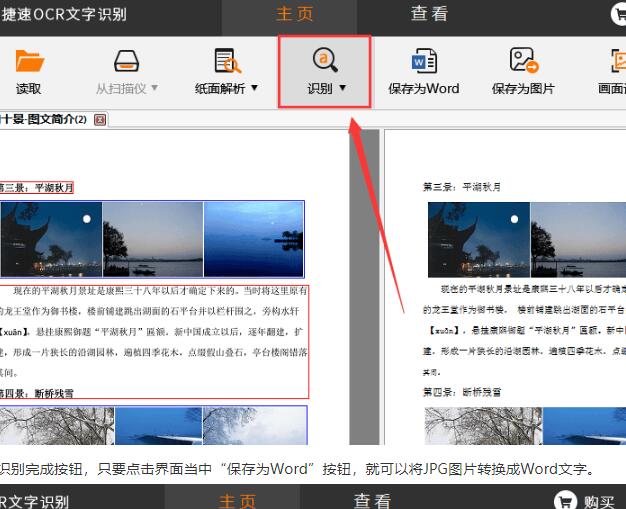Expand the 识别 dropdown arrow
Viewport: 626px width, 509px height.
click(343, 88)
